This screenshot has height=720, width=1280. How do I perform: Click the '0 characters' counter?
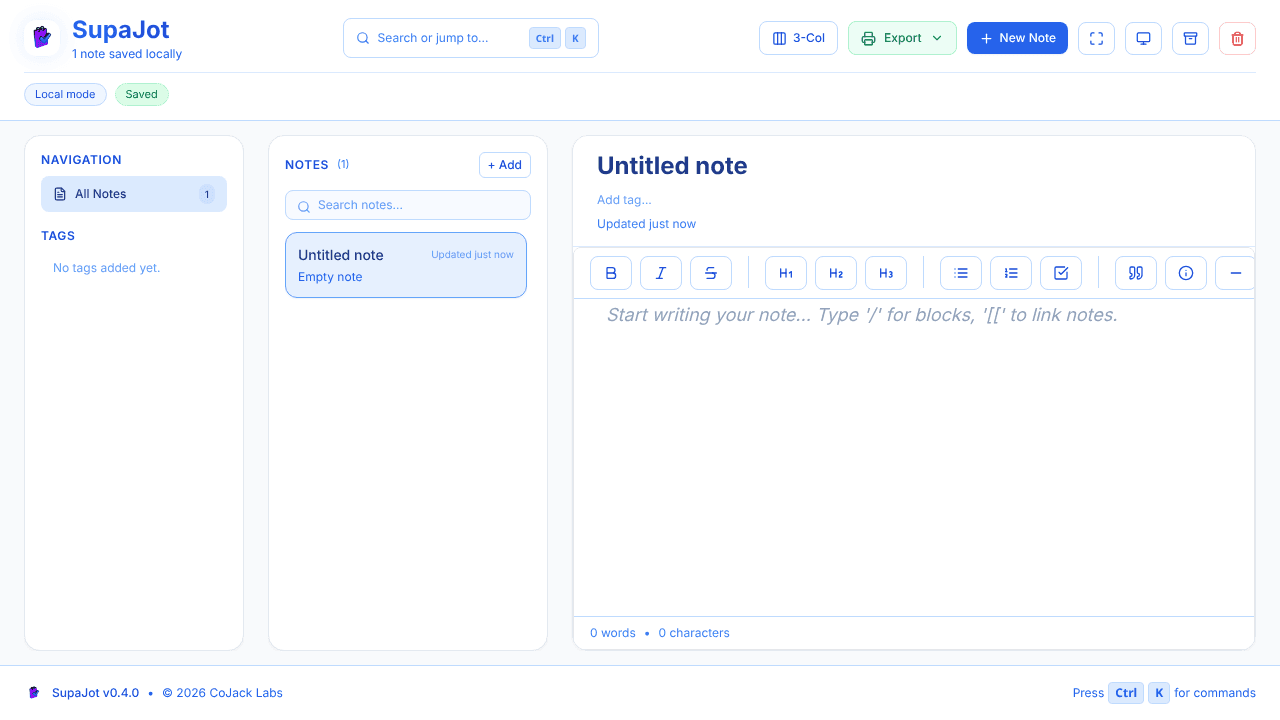(694, 633)
